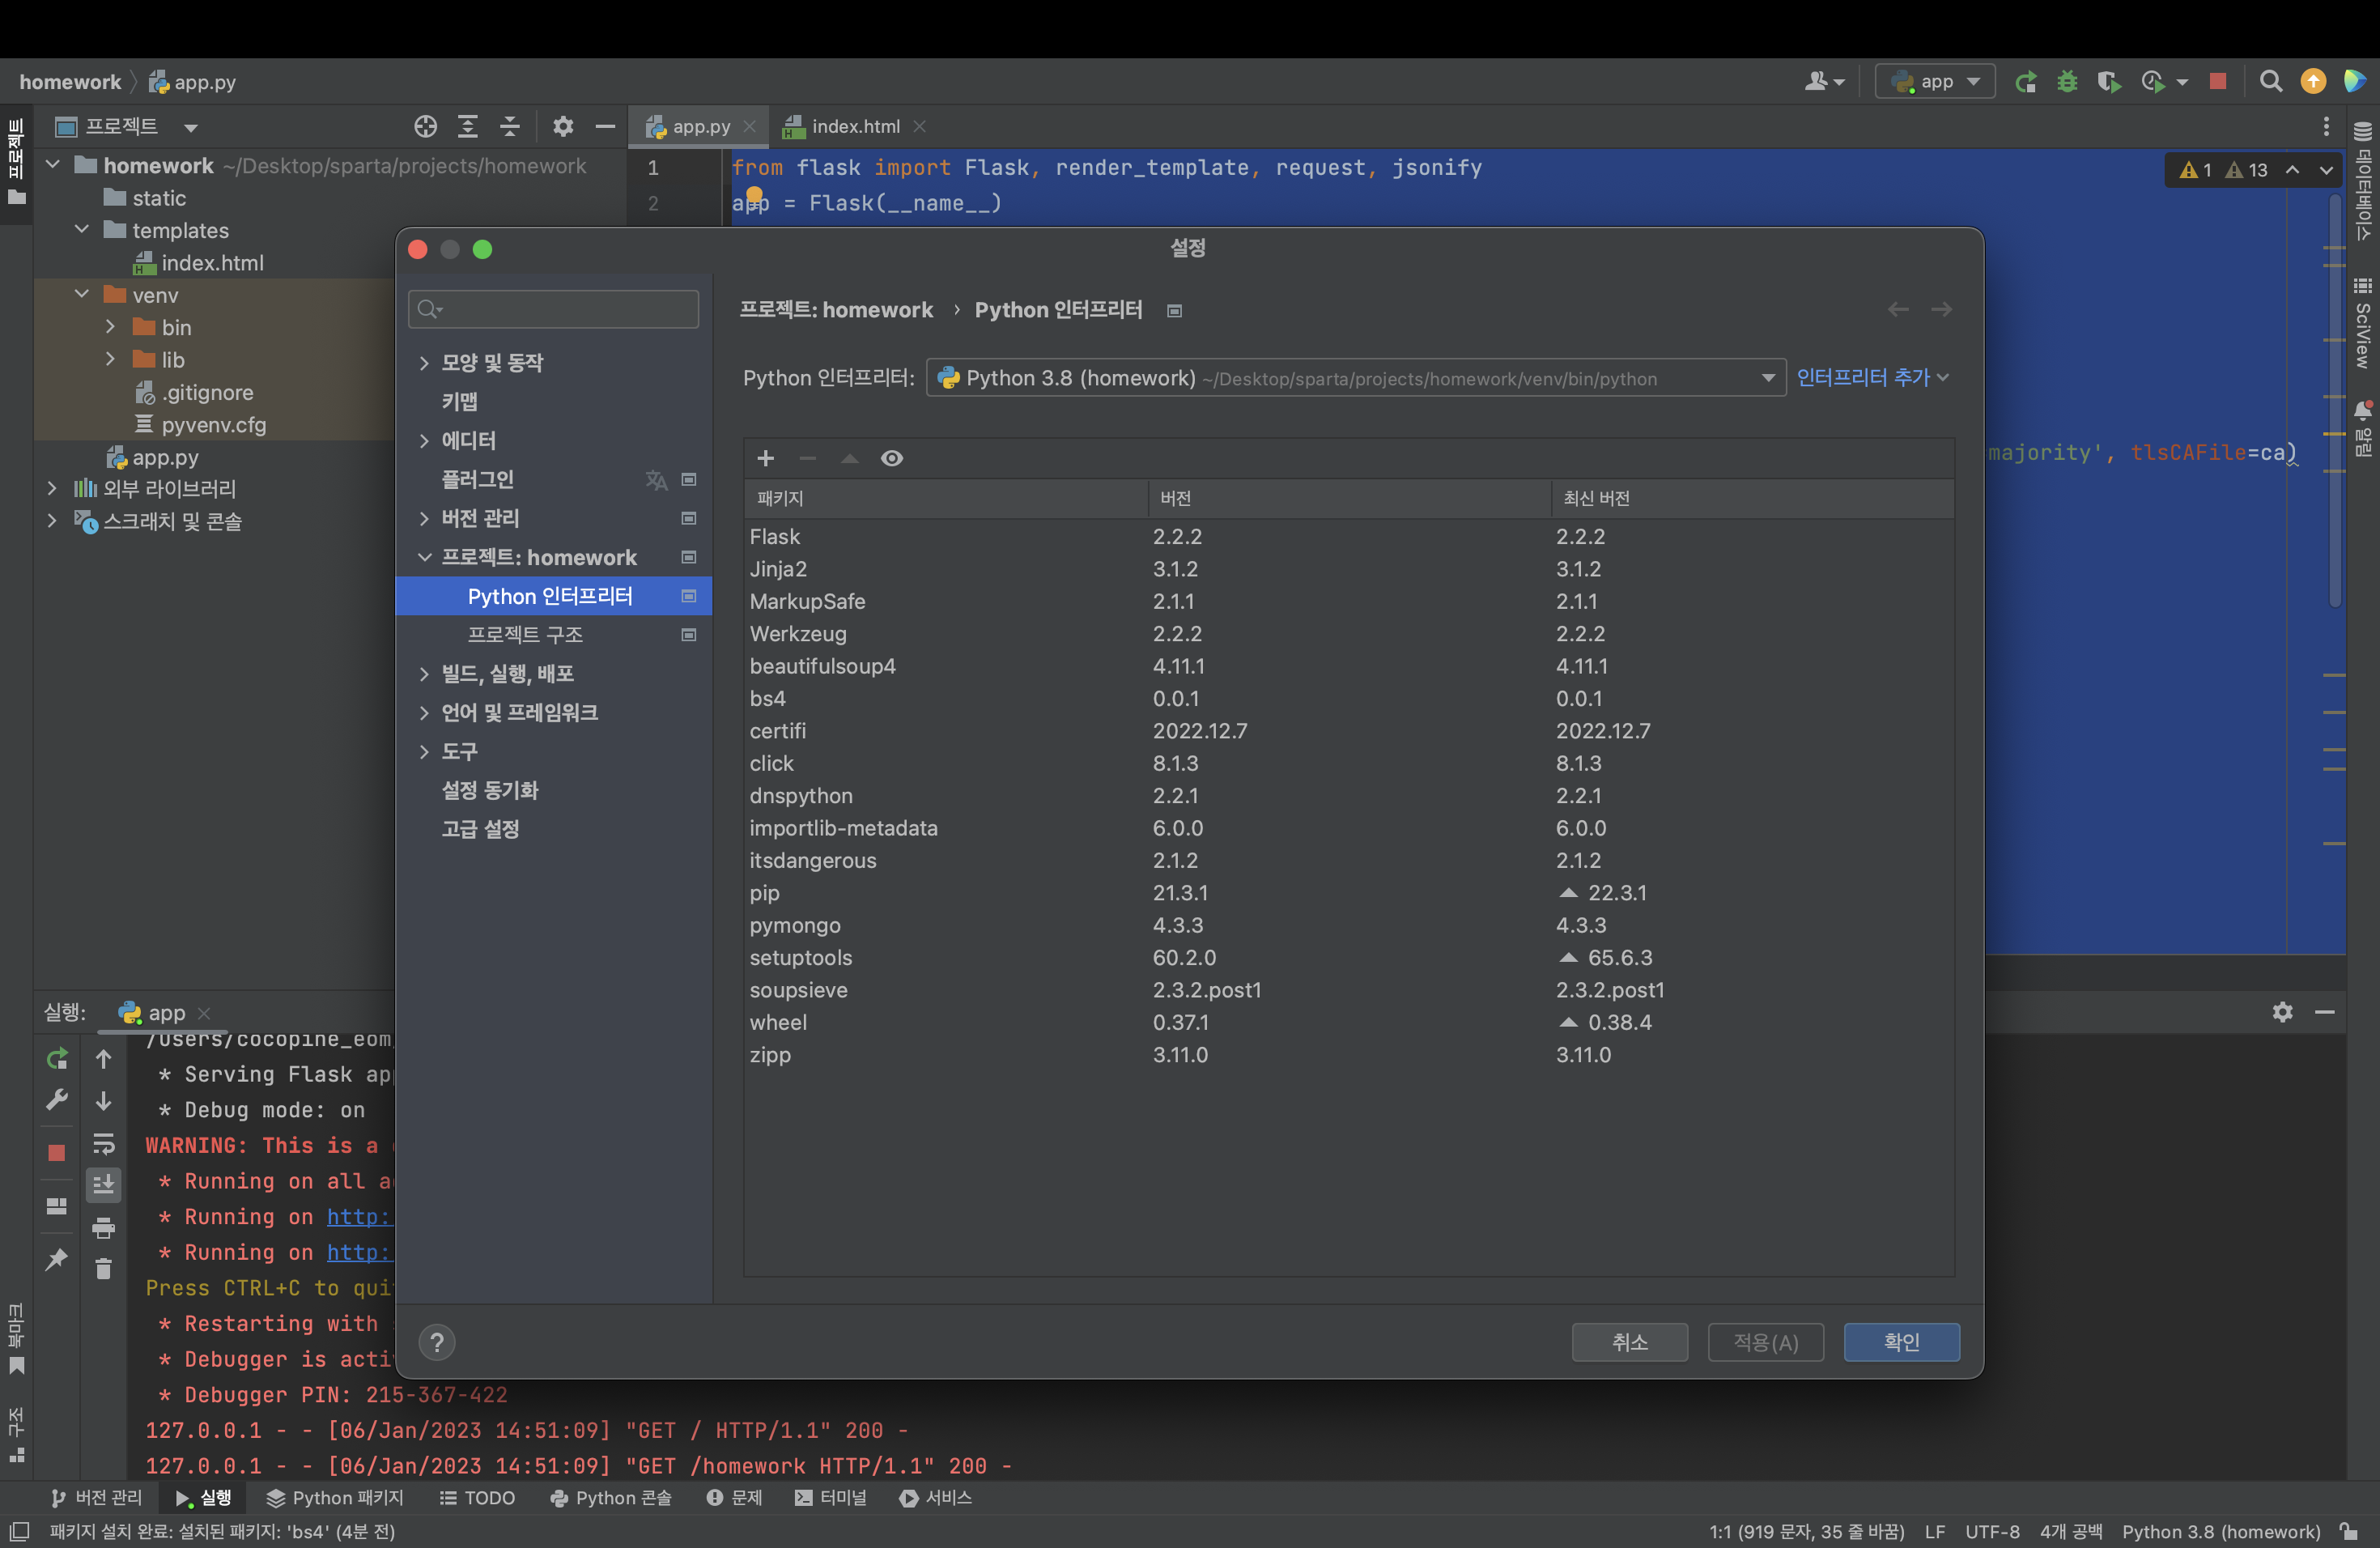
Task: Expand 빌드, 실행, 배포 settings category
Action: click(424, 674)
